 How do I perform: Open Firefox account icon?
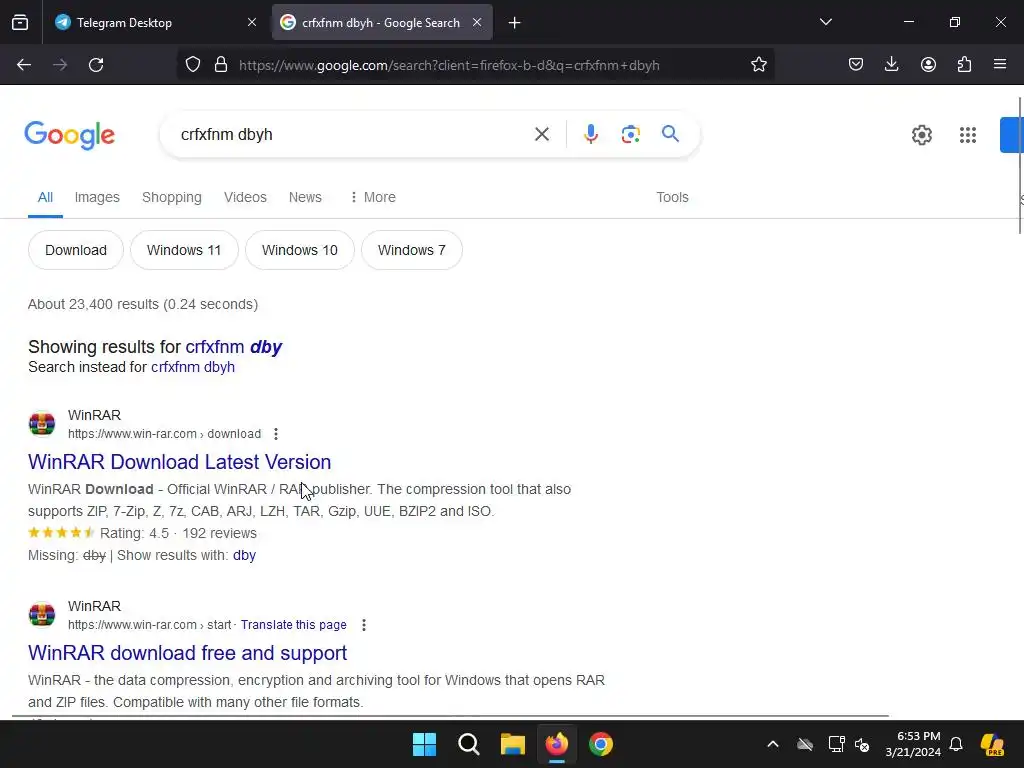click(x=928, y=65)
